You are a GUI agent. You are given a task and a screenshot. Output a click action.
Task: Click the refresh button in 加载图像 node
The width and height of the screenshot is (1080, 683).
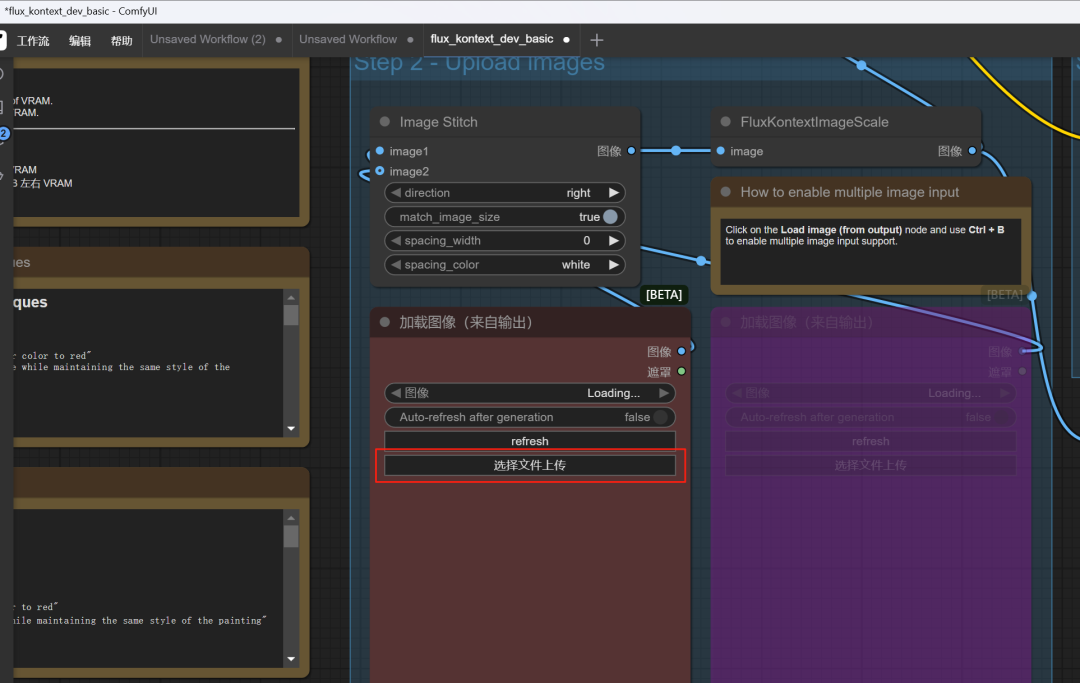(x=530, y=441)
